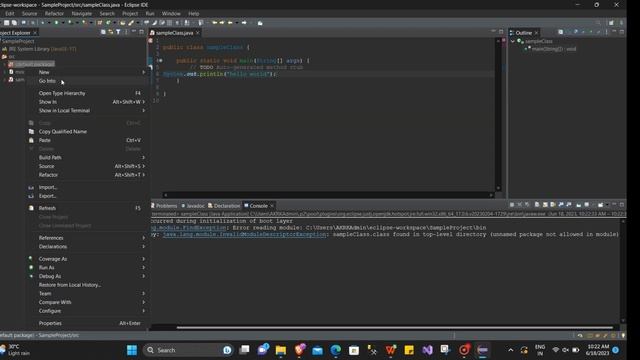The height and width of the screenshot is (360, 640).
Task: Open the Windows Start menu
Action: click(132, 350)
